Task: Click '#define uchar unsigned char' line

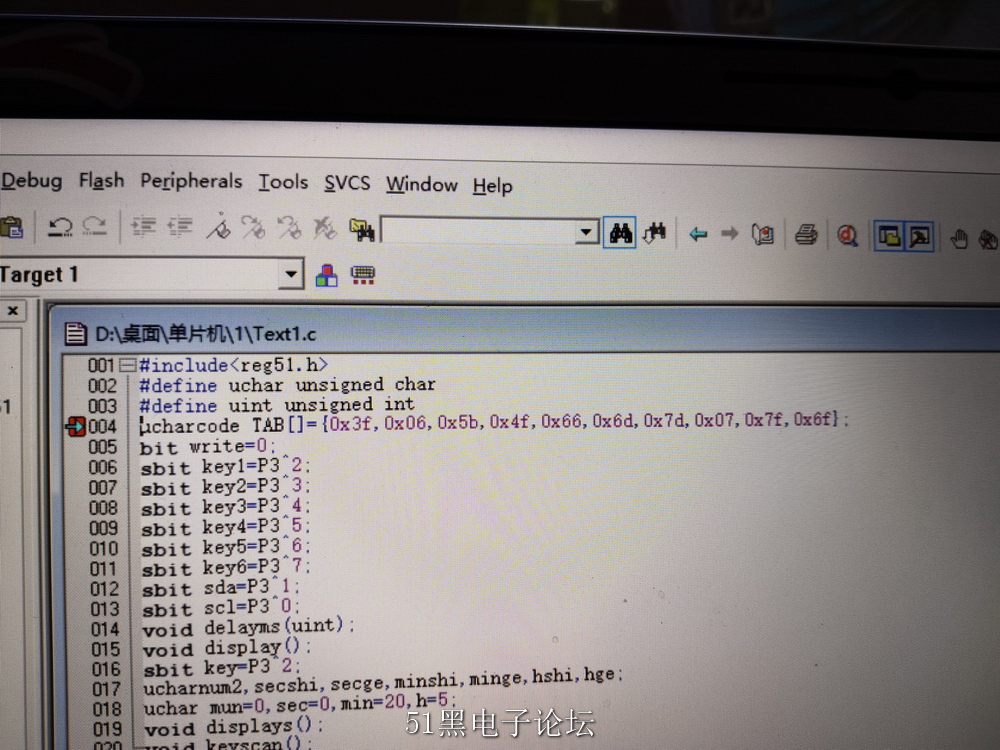Action: 287,385
